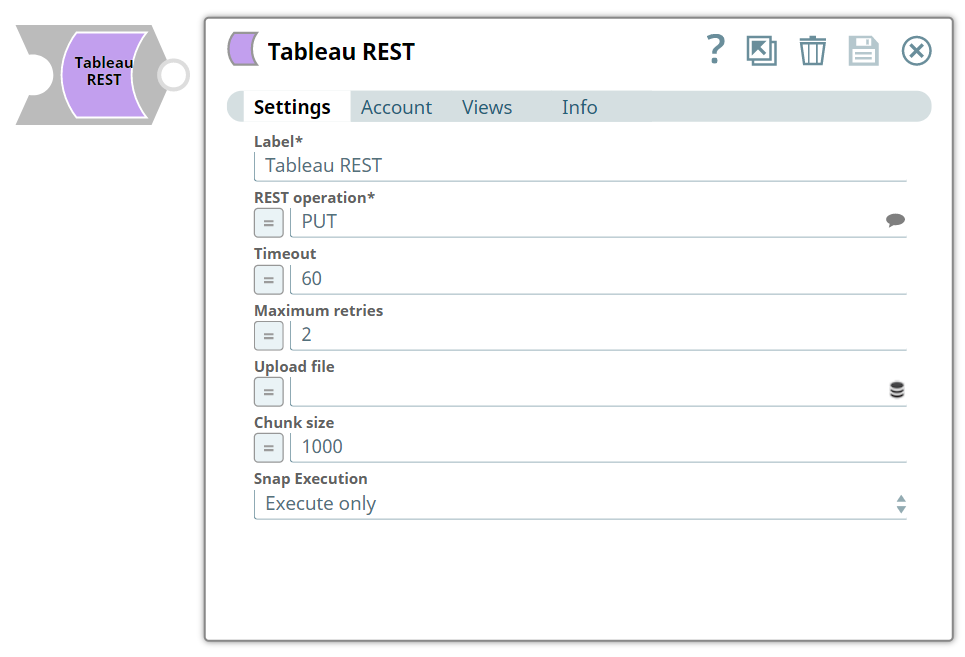Open the comment bubble on REST operation
Screen dimensions: 965x657
click(895, 220)
